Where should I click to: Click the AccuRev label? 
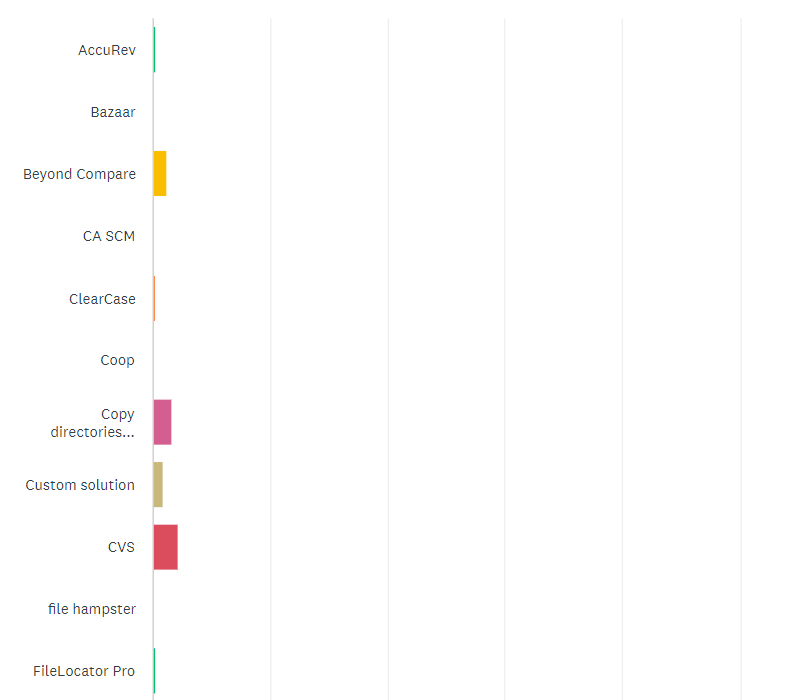coord(107,50)
